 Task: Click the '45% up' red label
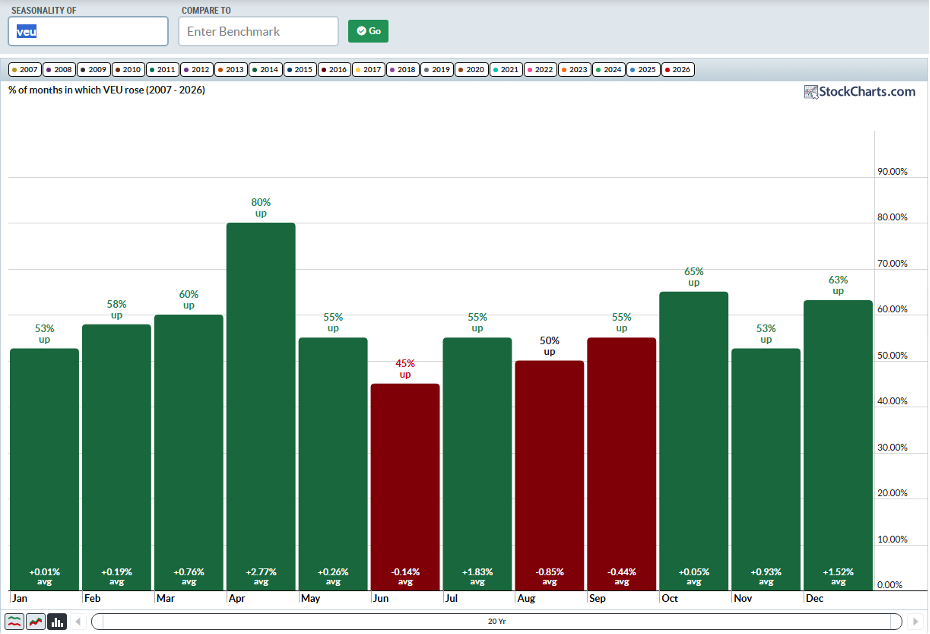point(405,368)
